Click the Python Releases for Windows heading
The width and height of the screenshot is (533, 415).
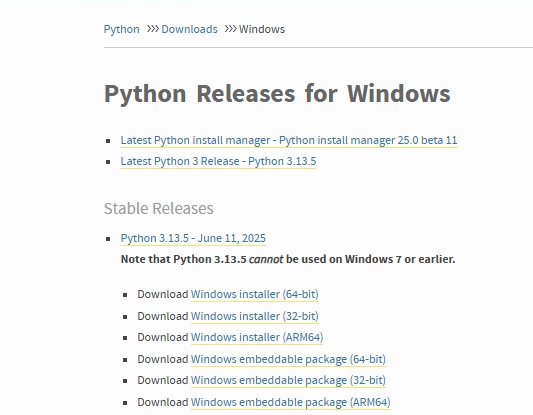[277, 93]
